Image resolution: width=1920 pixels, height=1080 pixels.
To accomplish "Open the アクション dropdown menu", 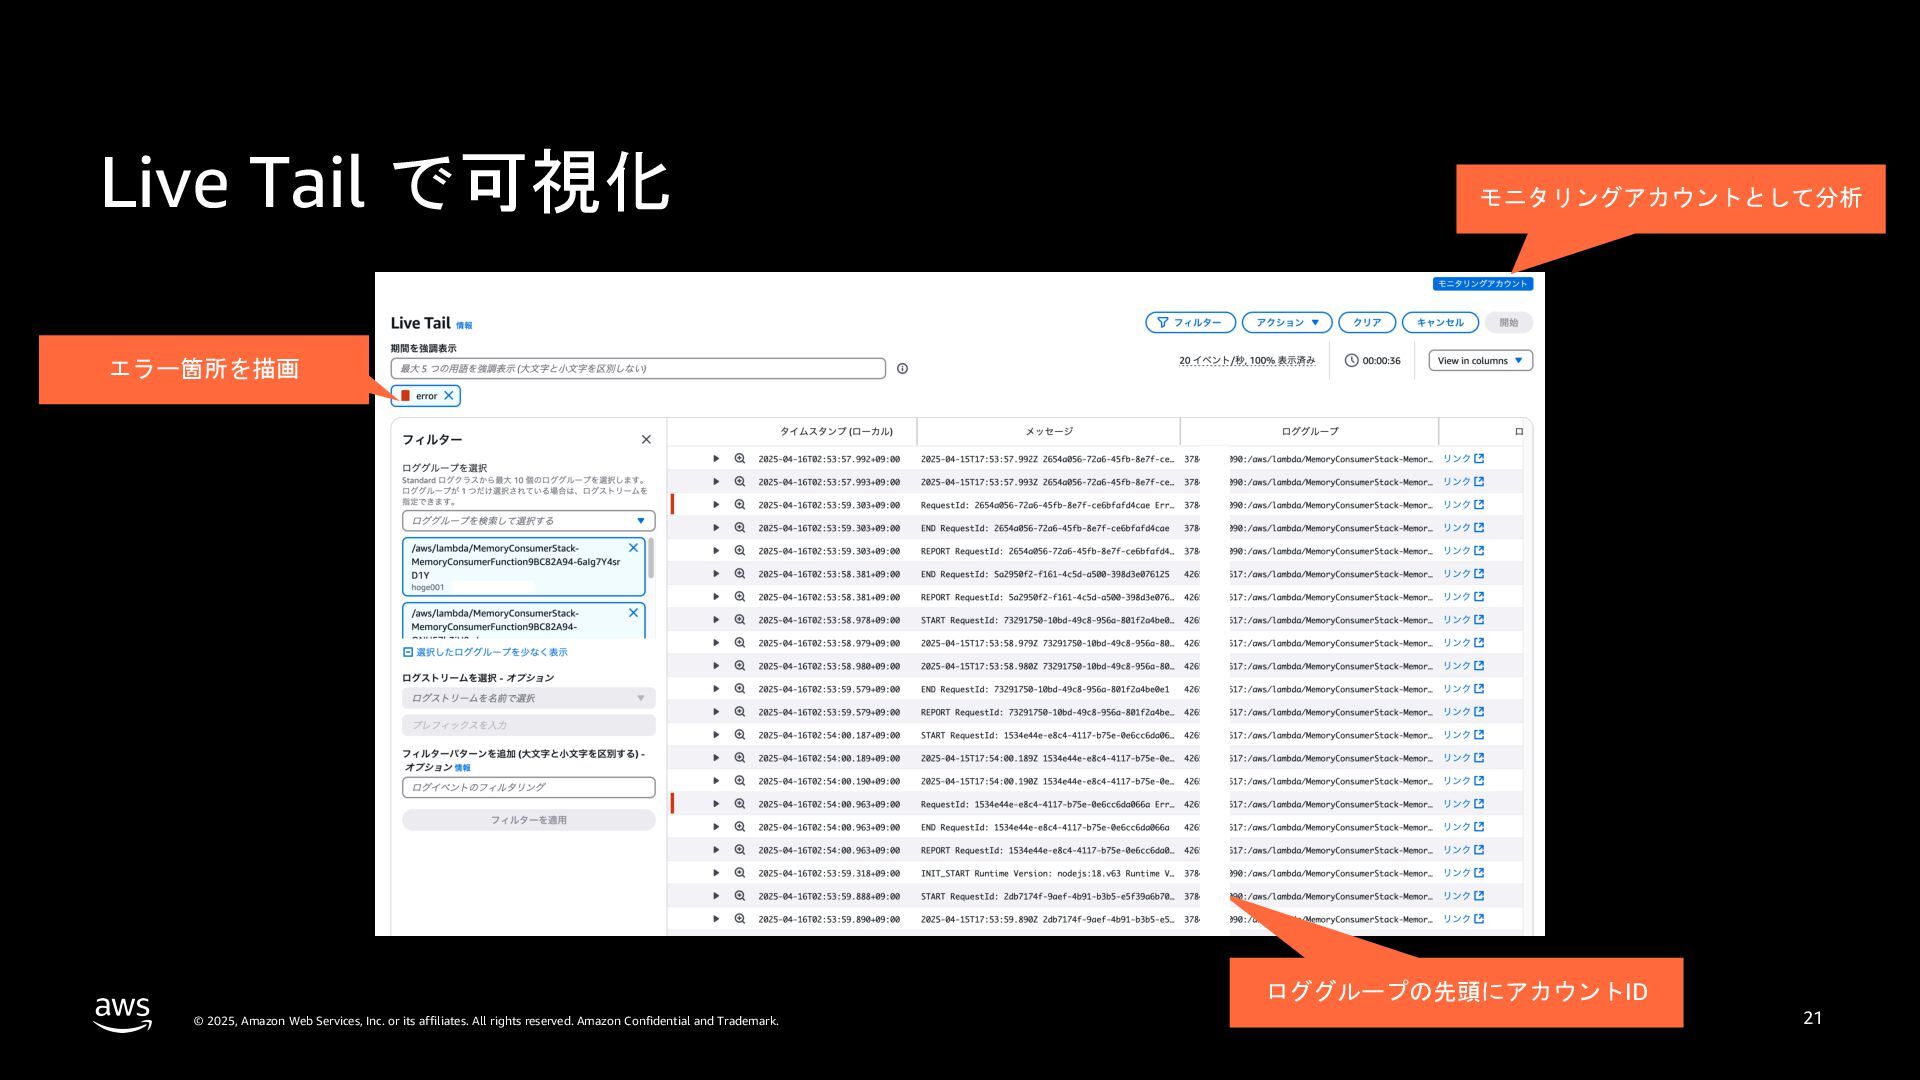I will (x=1287, y=323).
